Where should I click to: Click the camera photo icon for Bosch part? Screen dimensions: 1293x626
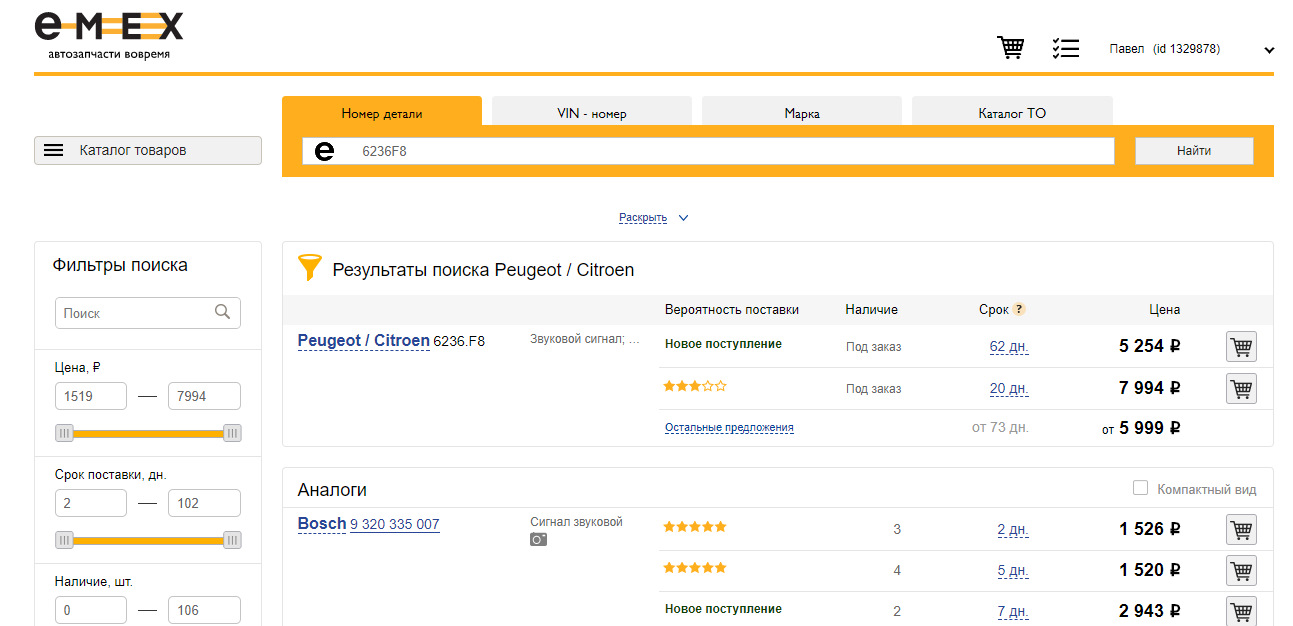click(x=538, y=540)
